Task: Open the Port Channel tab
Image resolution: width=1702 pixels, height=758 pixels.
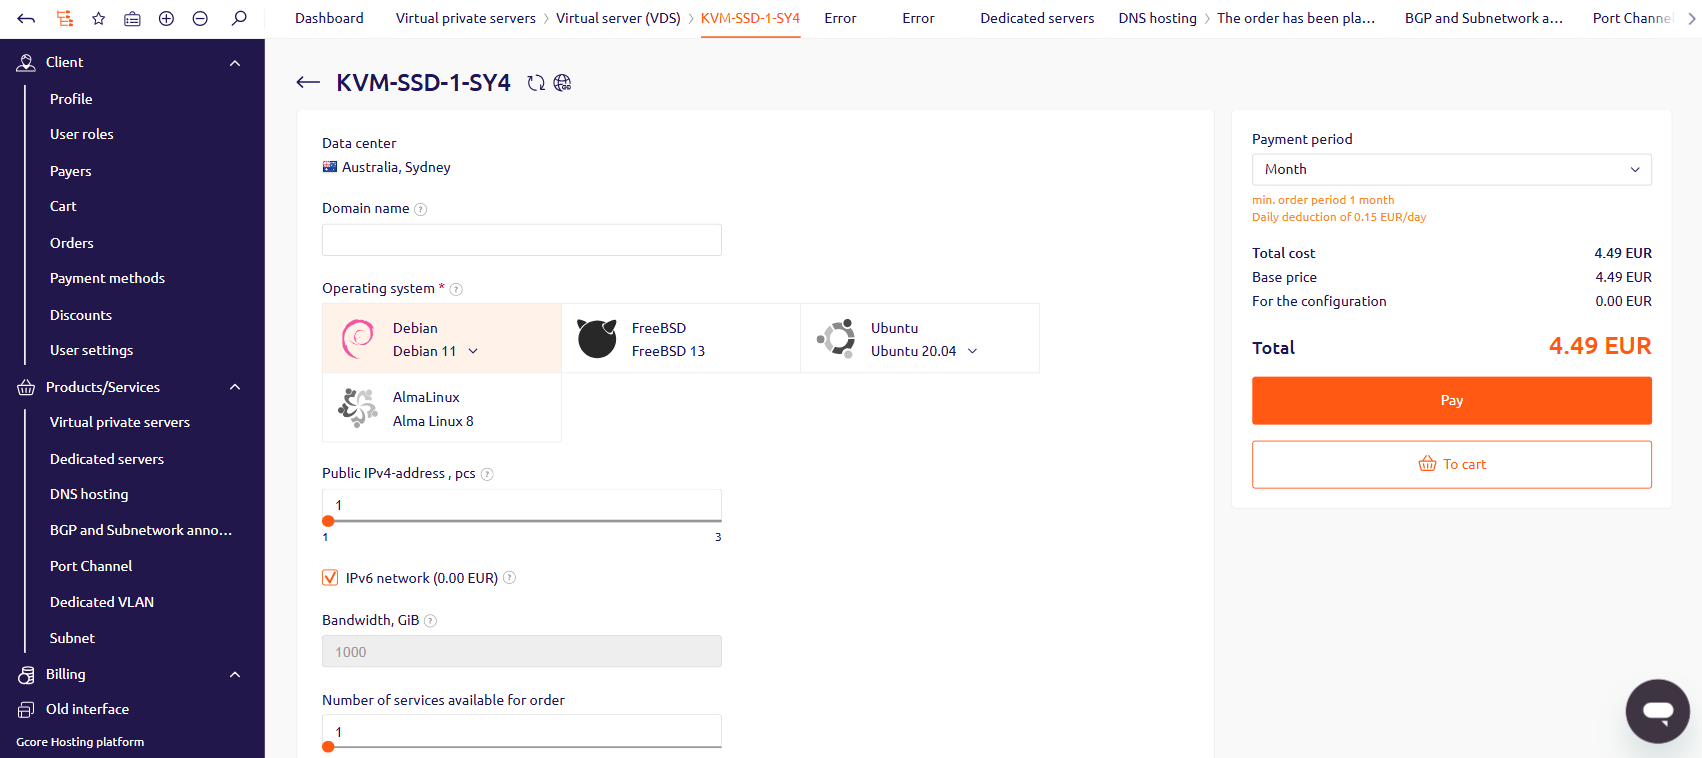Action: click(1632, 18)
